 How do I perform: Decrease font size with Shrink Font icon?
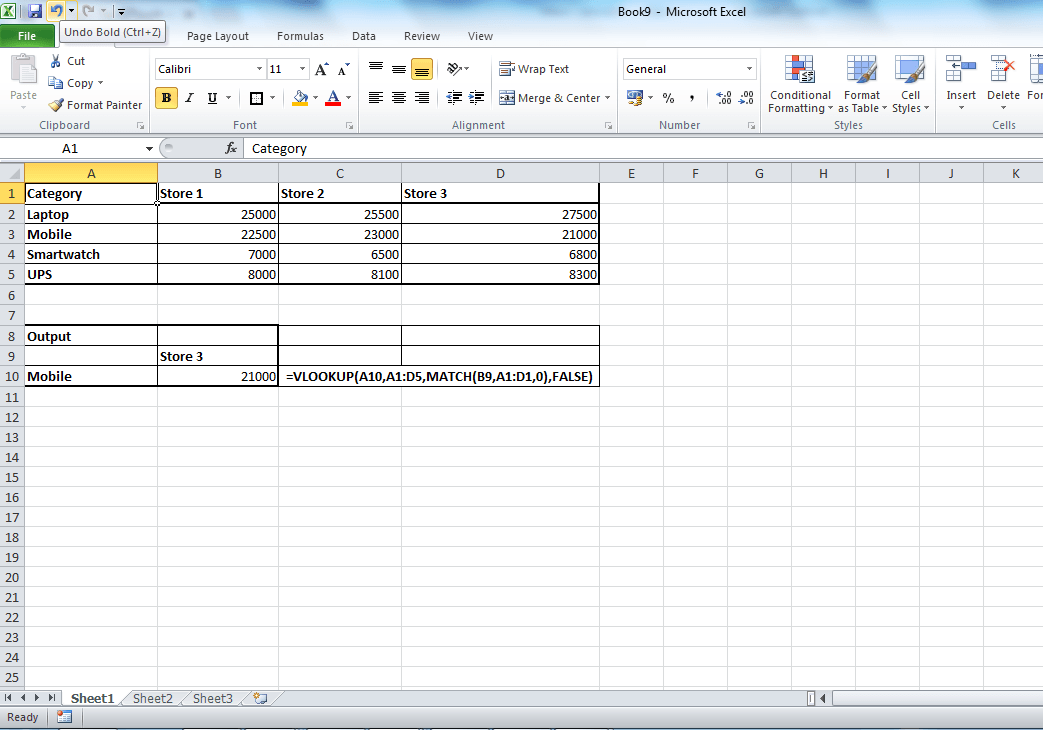coord(343,69)
